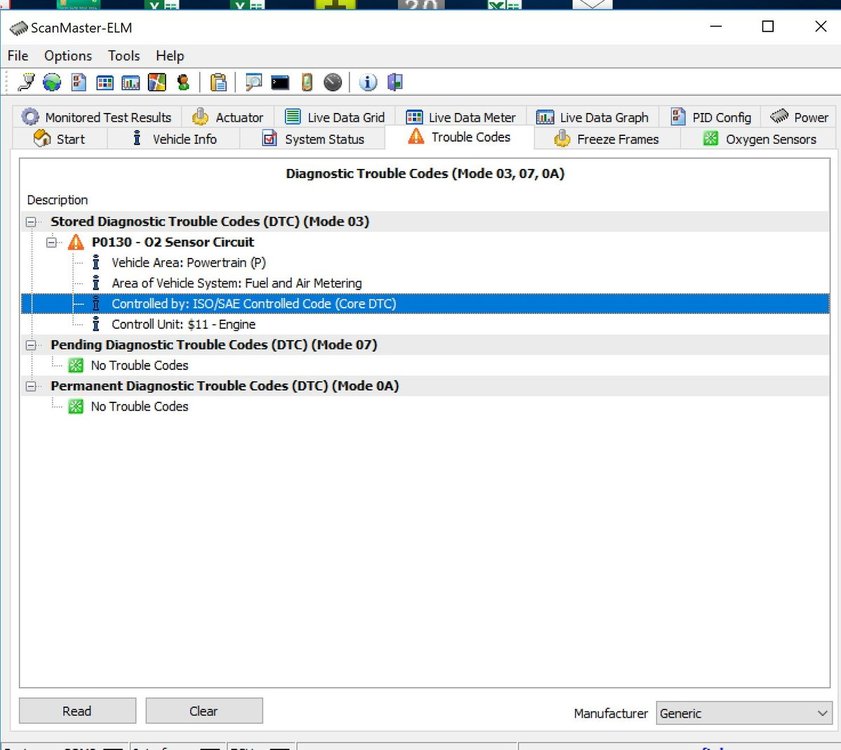Open the Tools menu

pos(124,56)
